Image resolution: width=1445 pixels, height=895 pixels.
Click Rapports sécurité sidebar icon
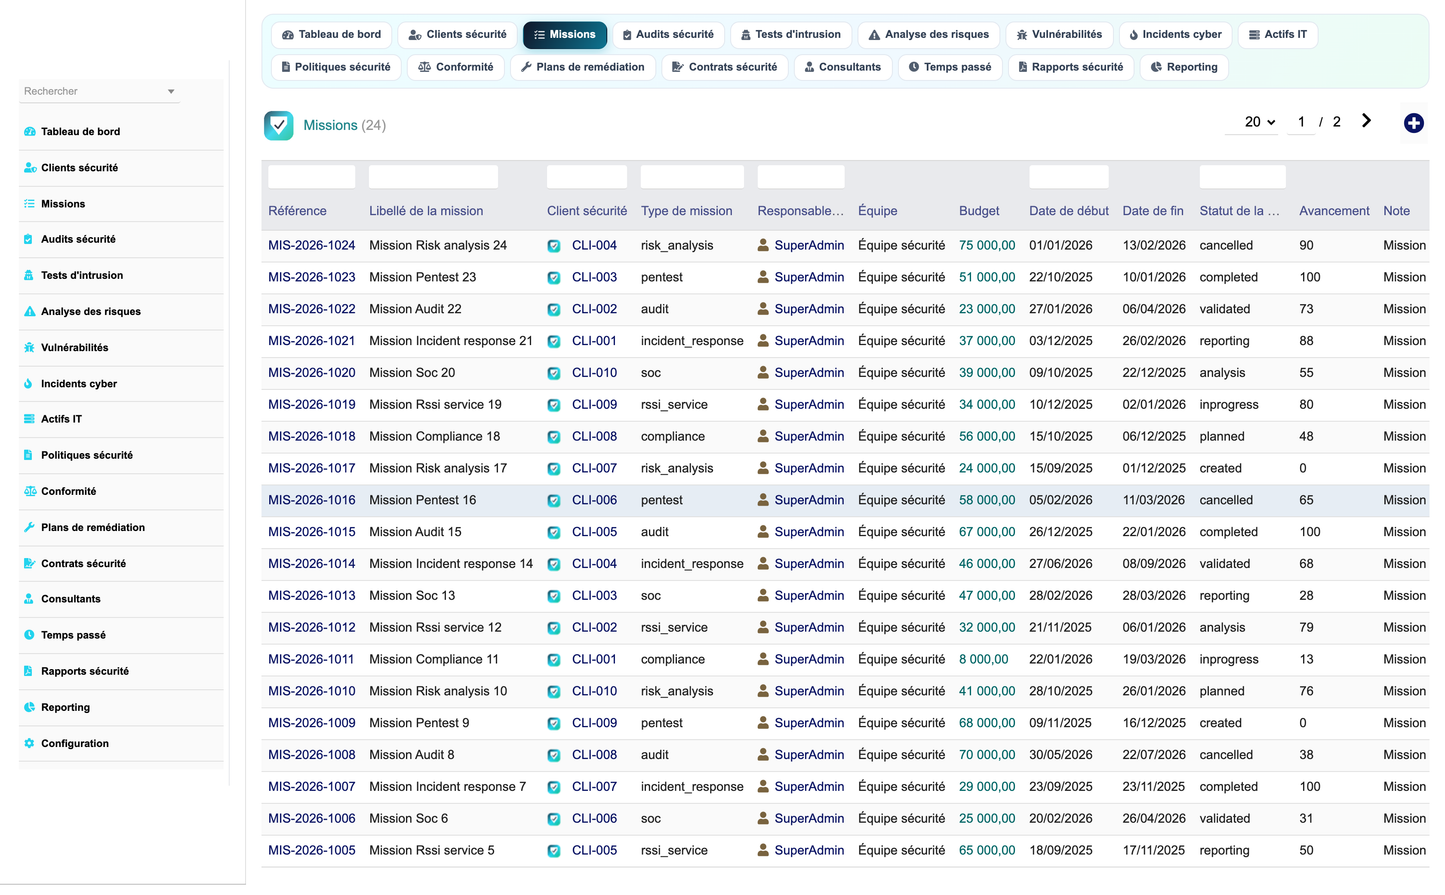29,671
